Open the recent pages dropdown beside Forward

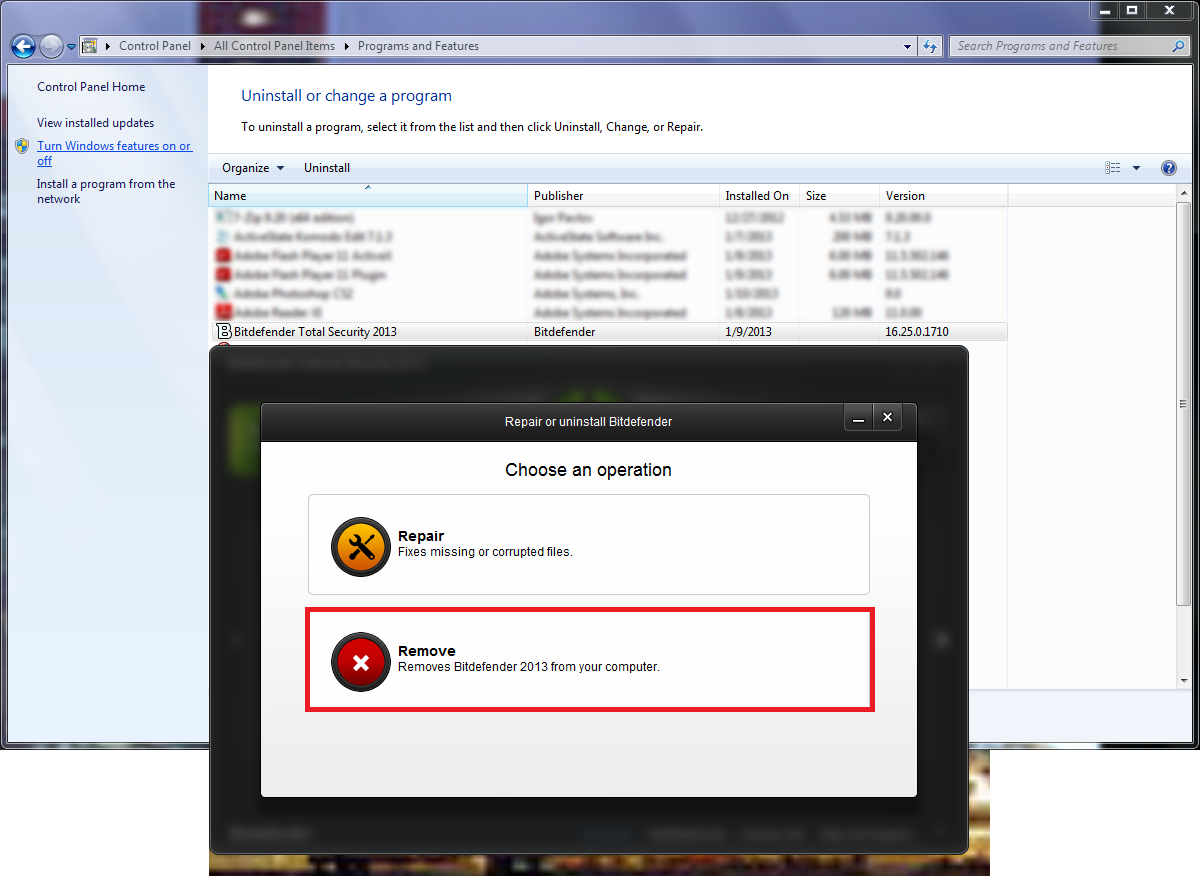pos(71,47)
